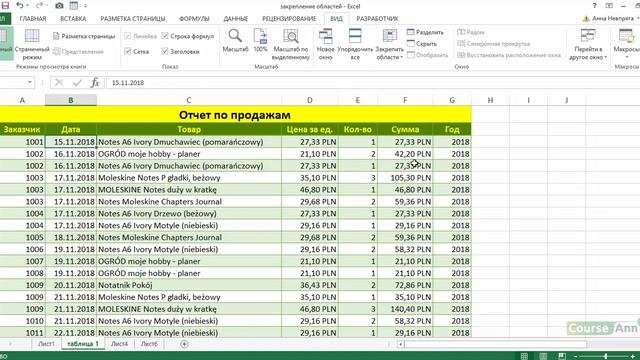Click zoom out minus in status bar
The image size is (640, 360).
pos(576,356)
